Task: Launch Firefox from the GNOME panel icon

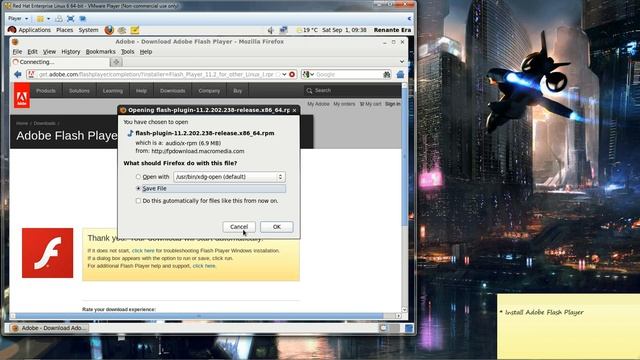Action: tap(109, 30)
